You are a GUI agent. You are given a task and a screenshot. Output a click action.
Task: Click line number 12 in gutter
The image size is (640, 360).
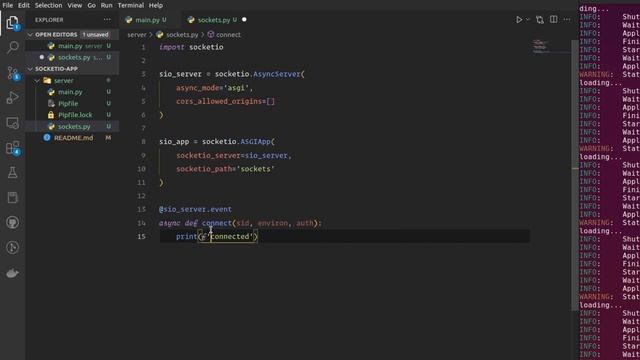click(141, 196)
